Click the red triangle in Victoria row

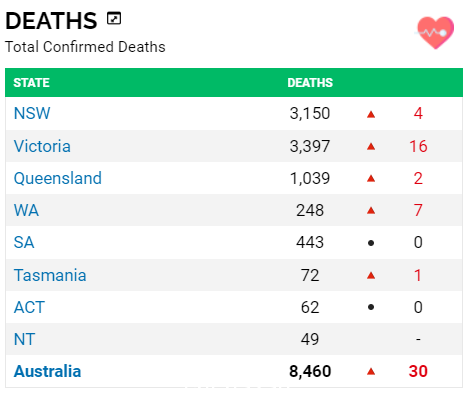pos(371,146)
